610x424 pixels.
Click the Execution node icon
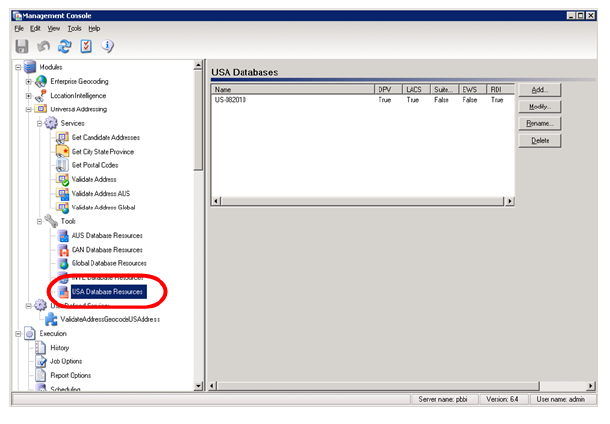(30, 333)
